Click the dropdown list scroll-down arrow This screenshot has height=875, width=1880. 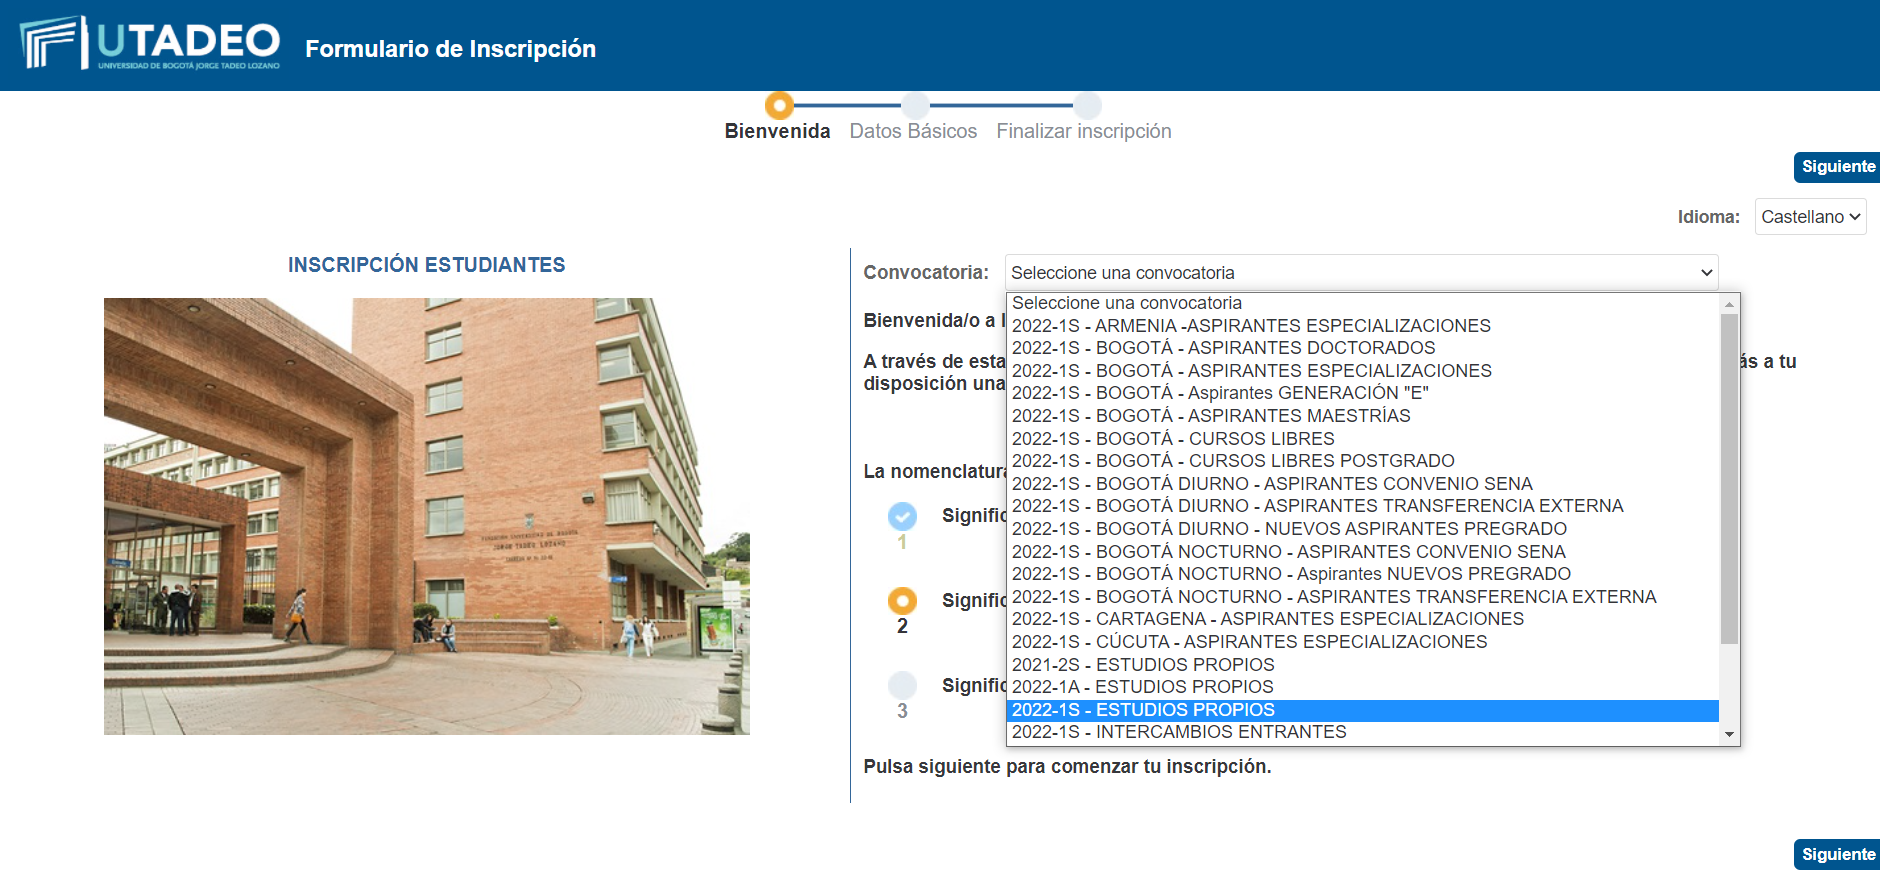pyautogui.click(x=1729, y=735)
